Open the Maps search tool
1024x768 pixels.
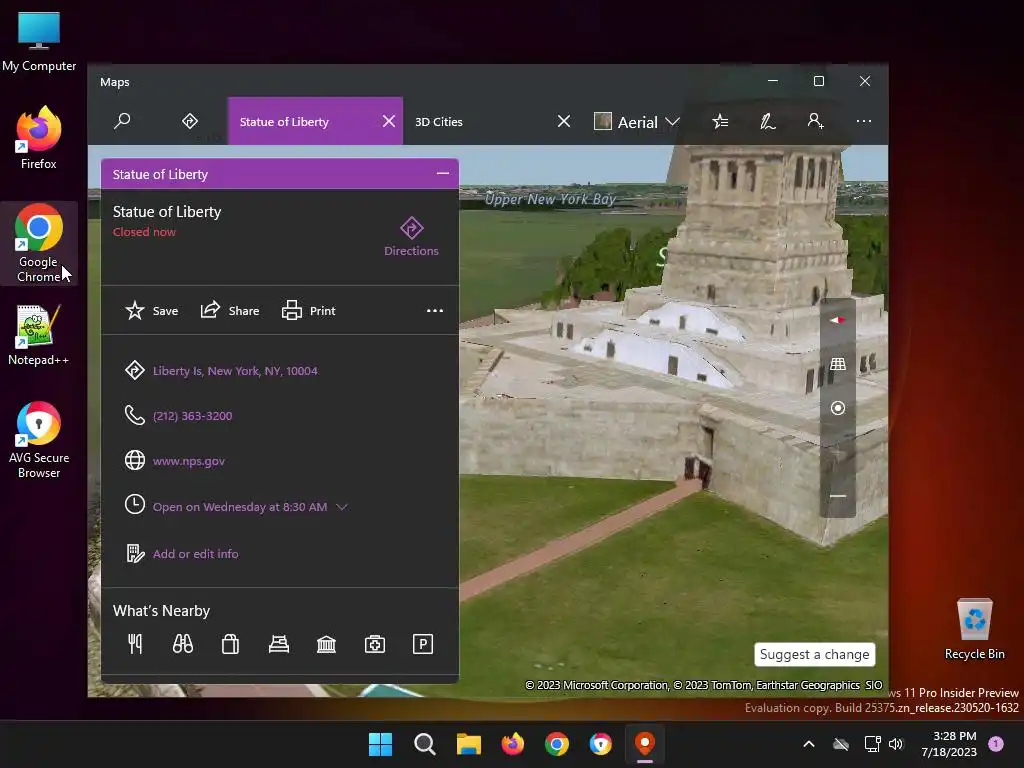[122, 121]
